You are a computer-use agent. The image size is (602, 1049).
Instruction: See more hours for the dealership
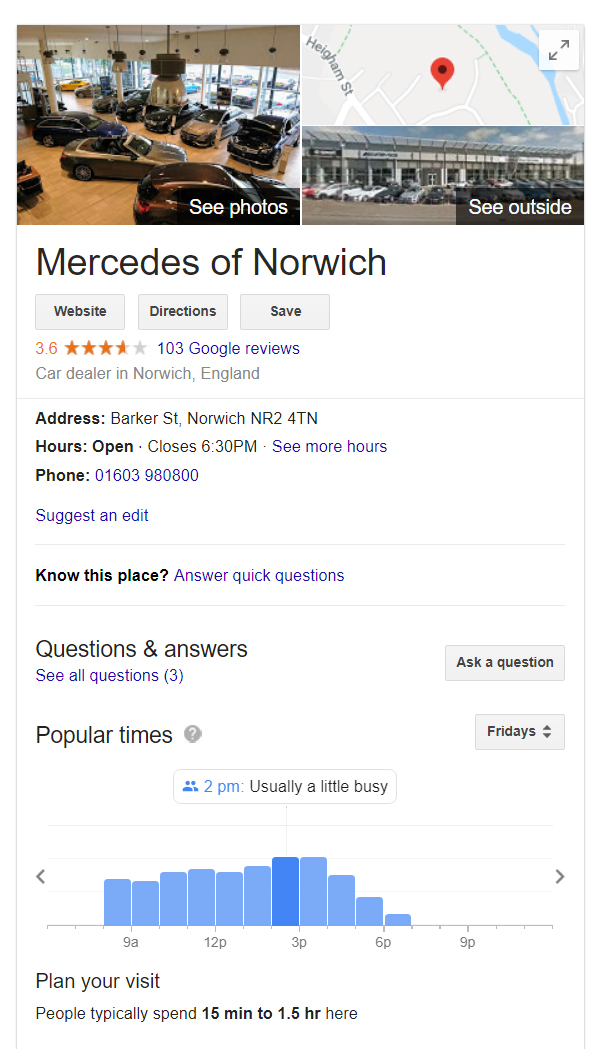click(x=329, y=446)
